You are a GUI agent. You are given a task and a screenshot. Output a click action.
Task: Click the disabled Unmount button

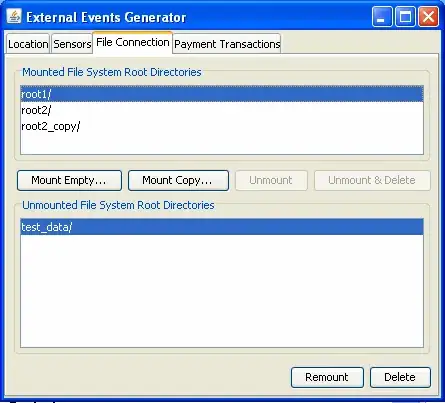click(x=271, y=180)
